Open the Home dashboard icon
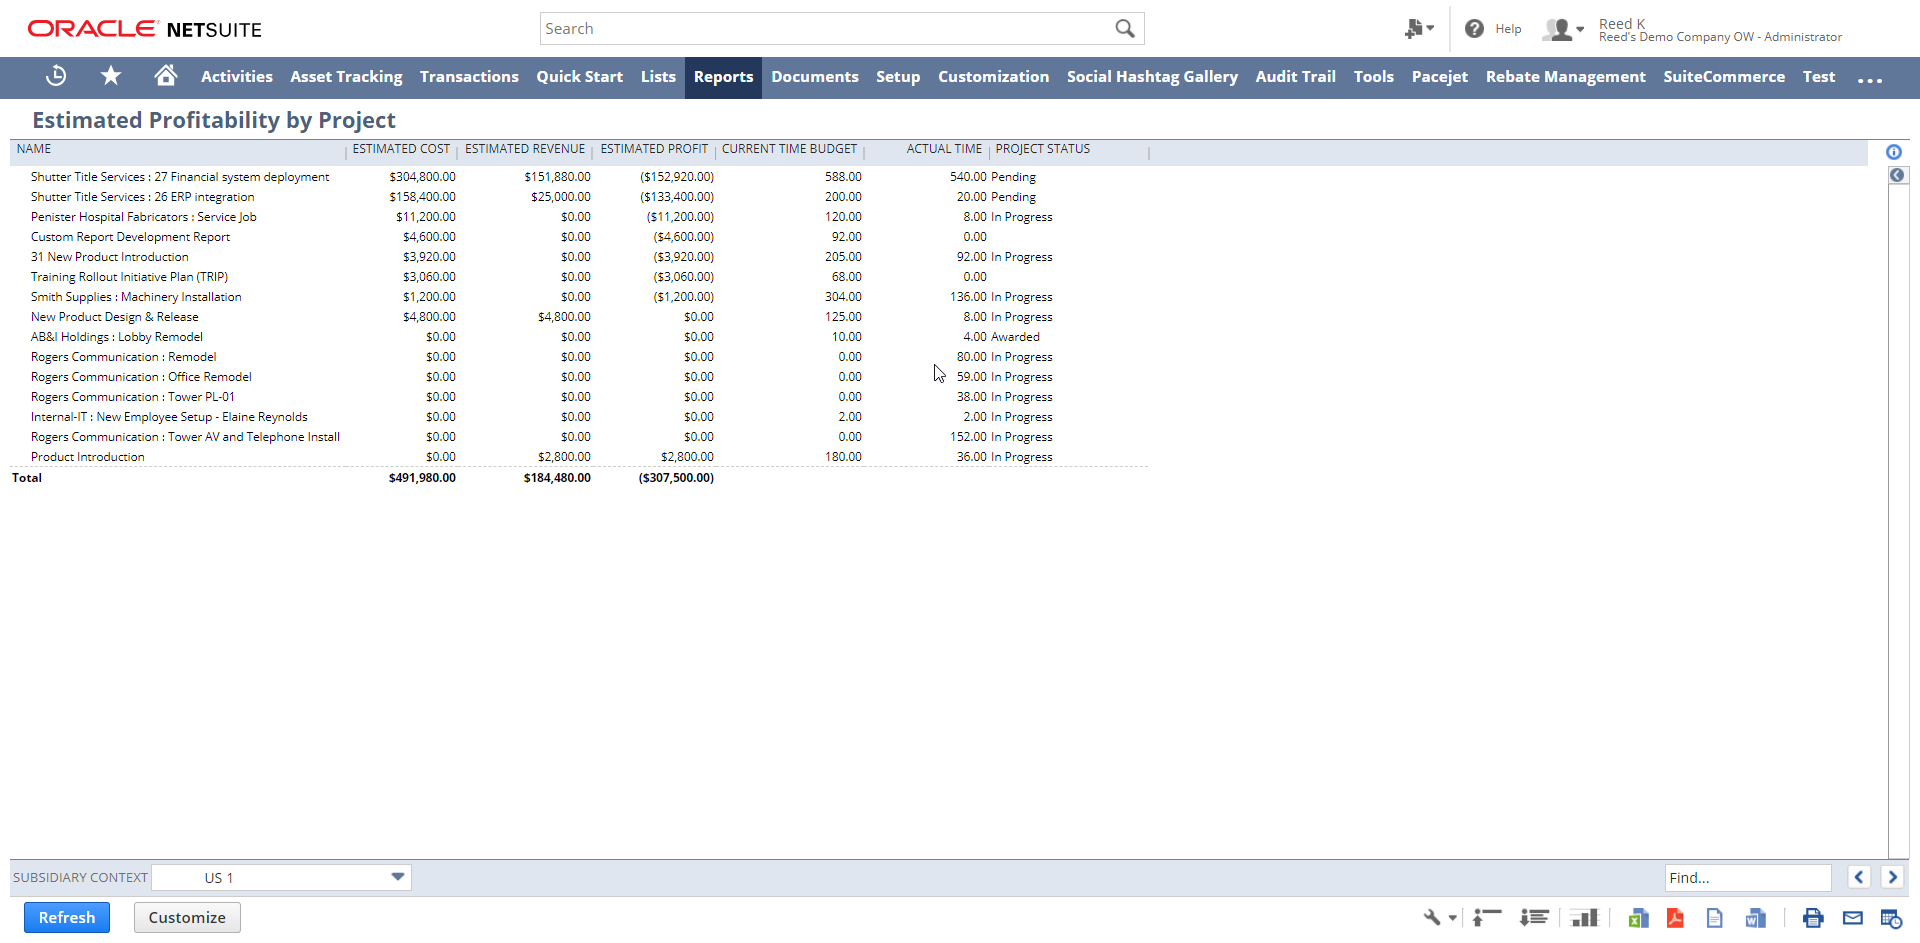 pyautogui.click(x=165, y=76)
